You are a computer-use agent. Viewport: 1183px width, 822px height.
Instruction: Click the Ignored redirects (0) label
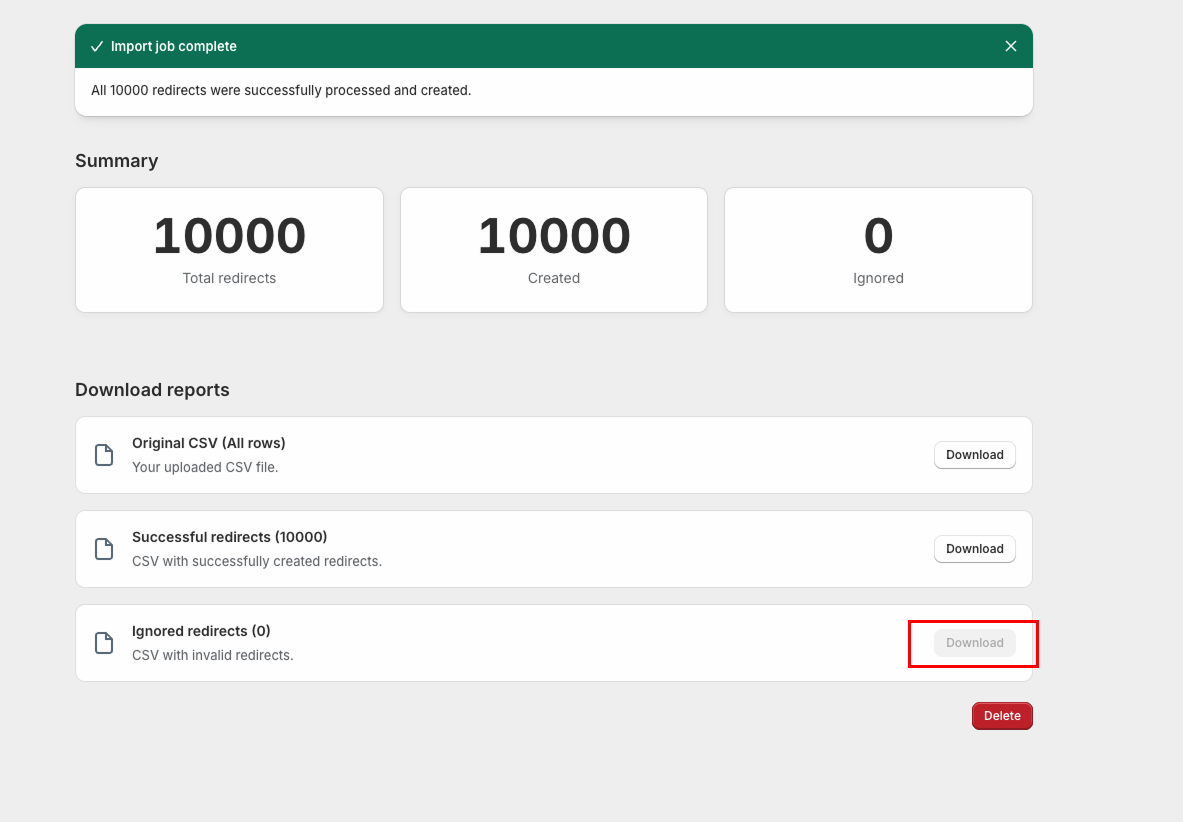tap(201, 630)
